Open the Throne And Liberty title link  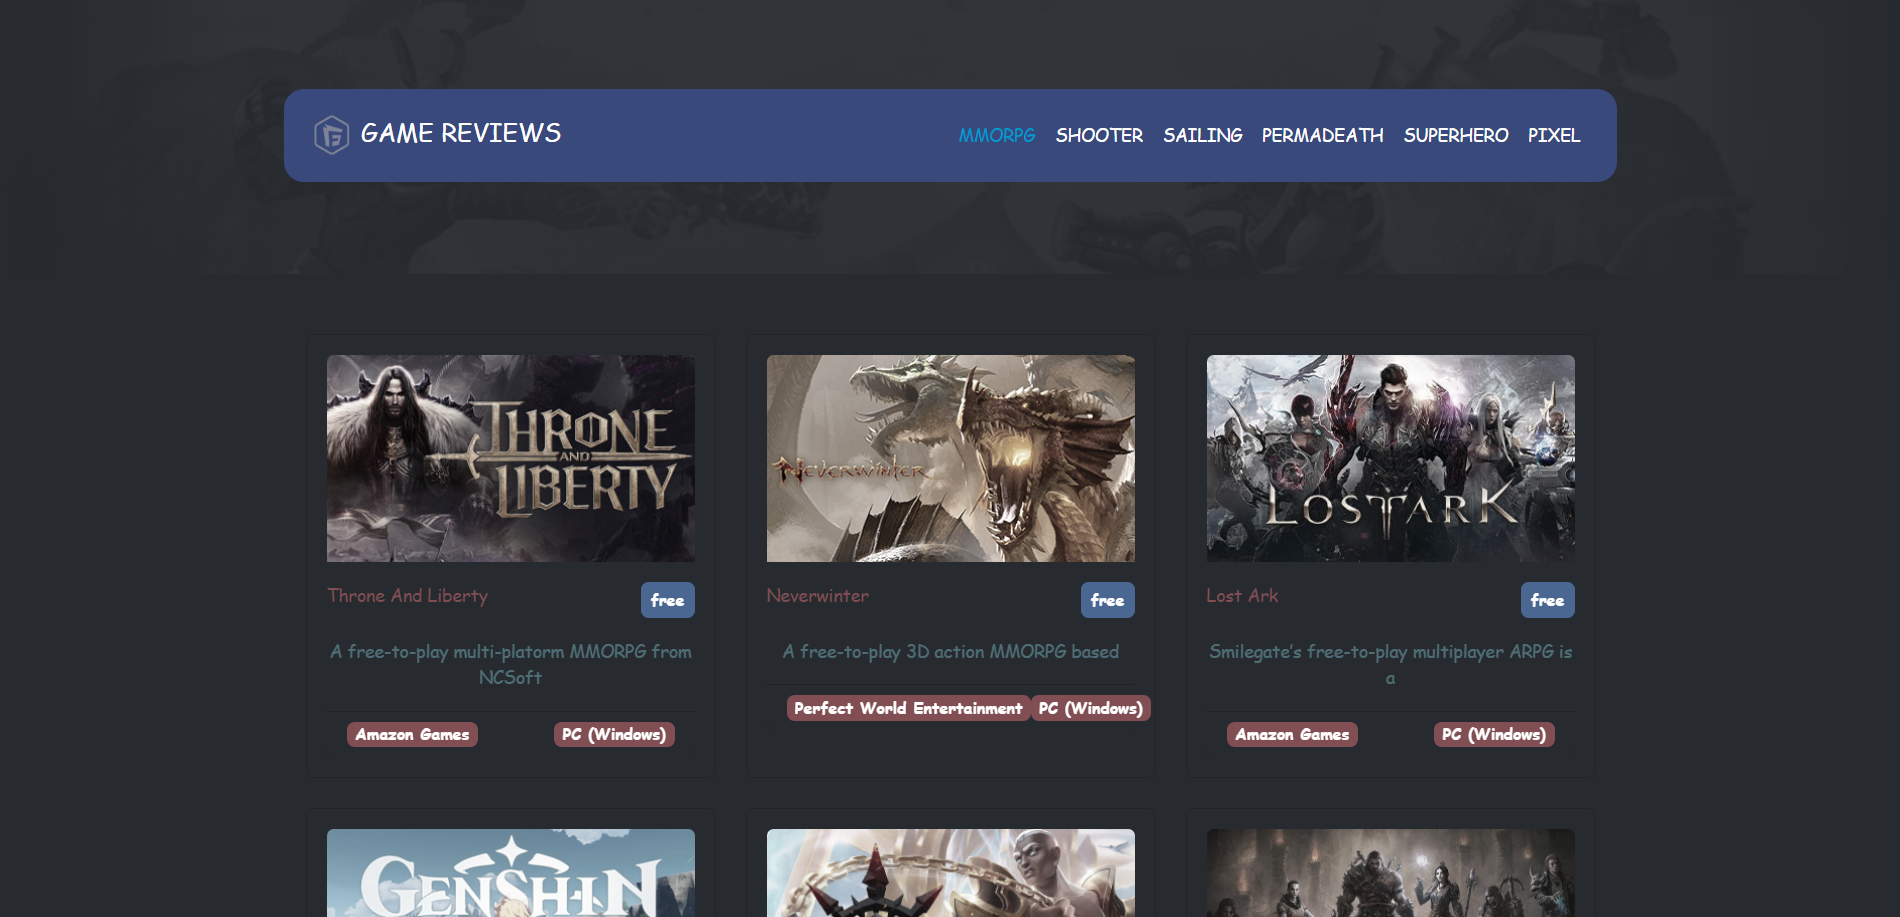point(407,596)
